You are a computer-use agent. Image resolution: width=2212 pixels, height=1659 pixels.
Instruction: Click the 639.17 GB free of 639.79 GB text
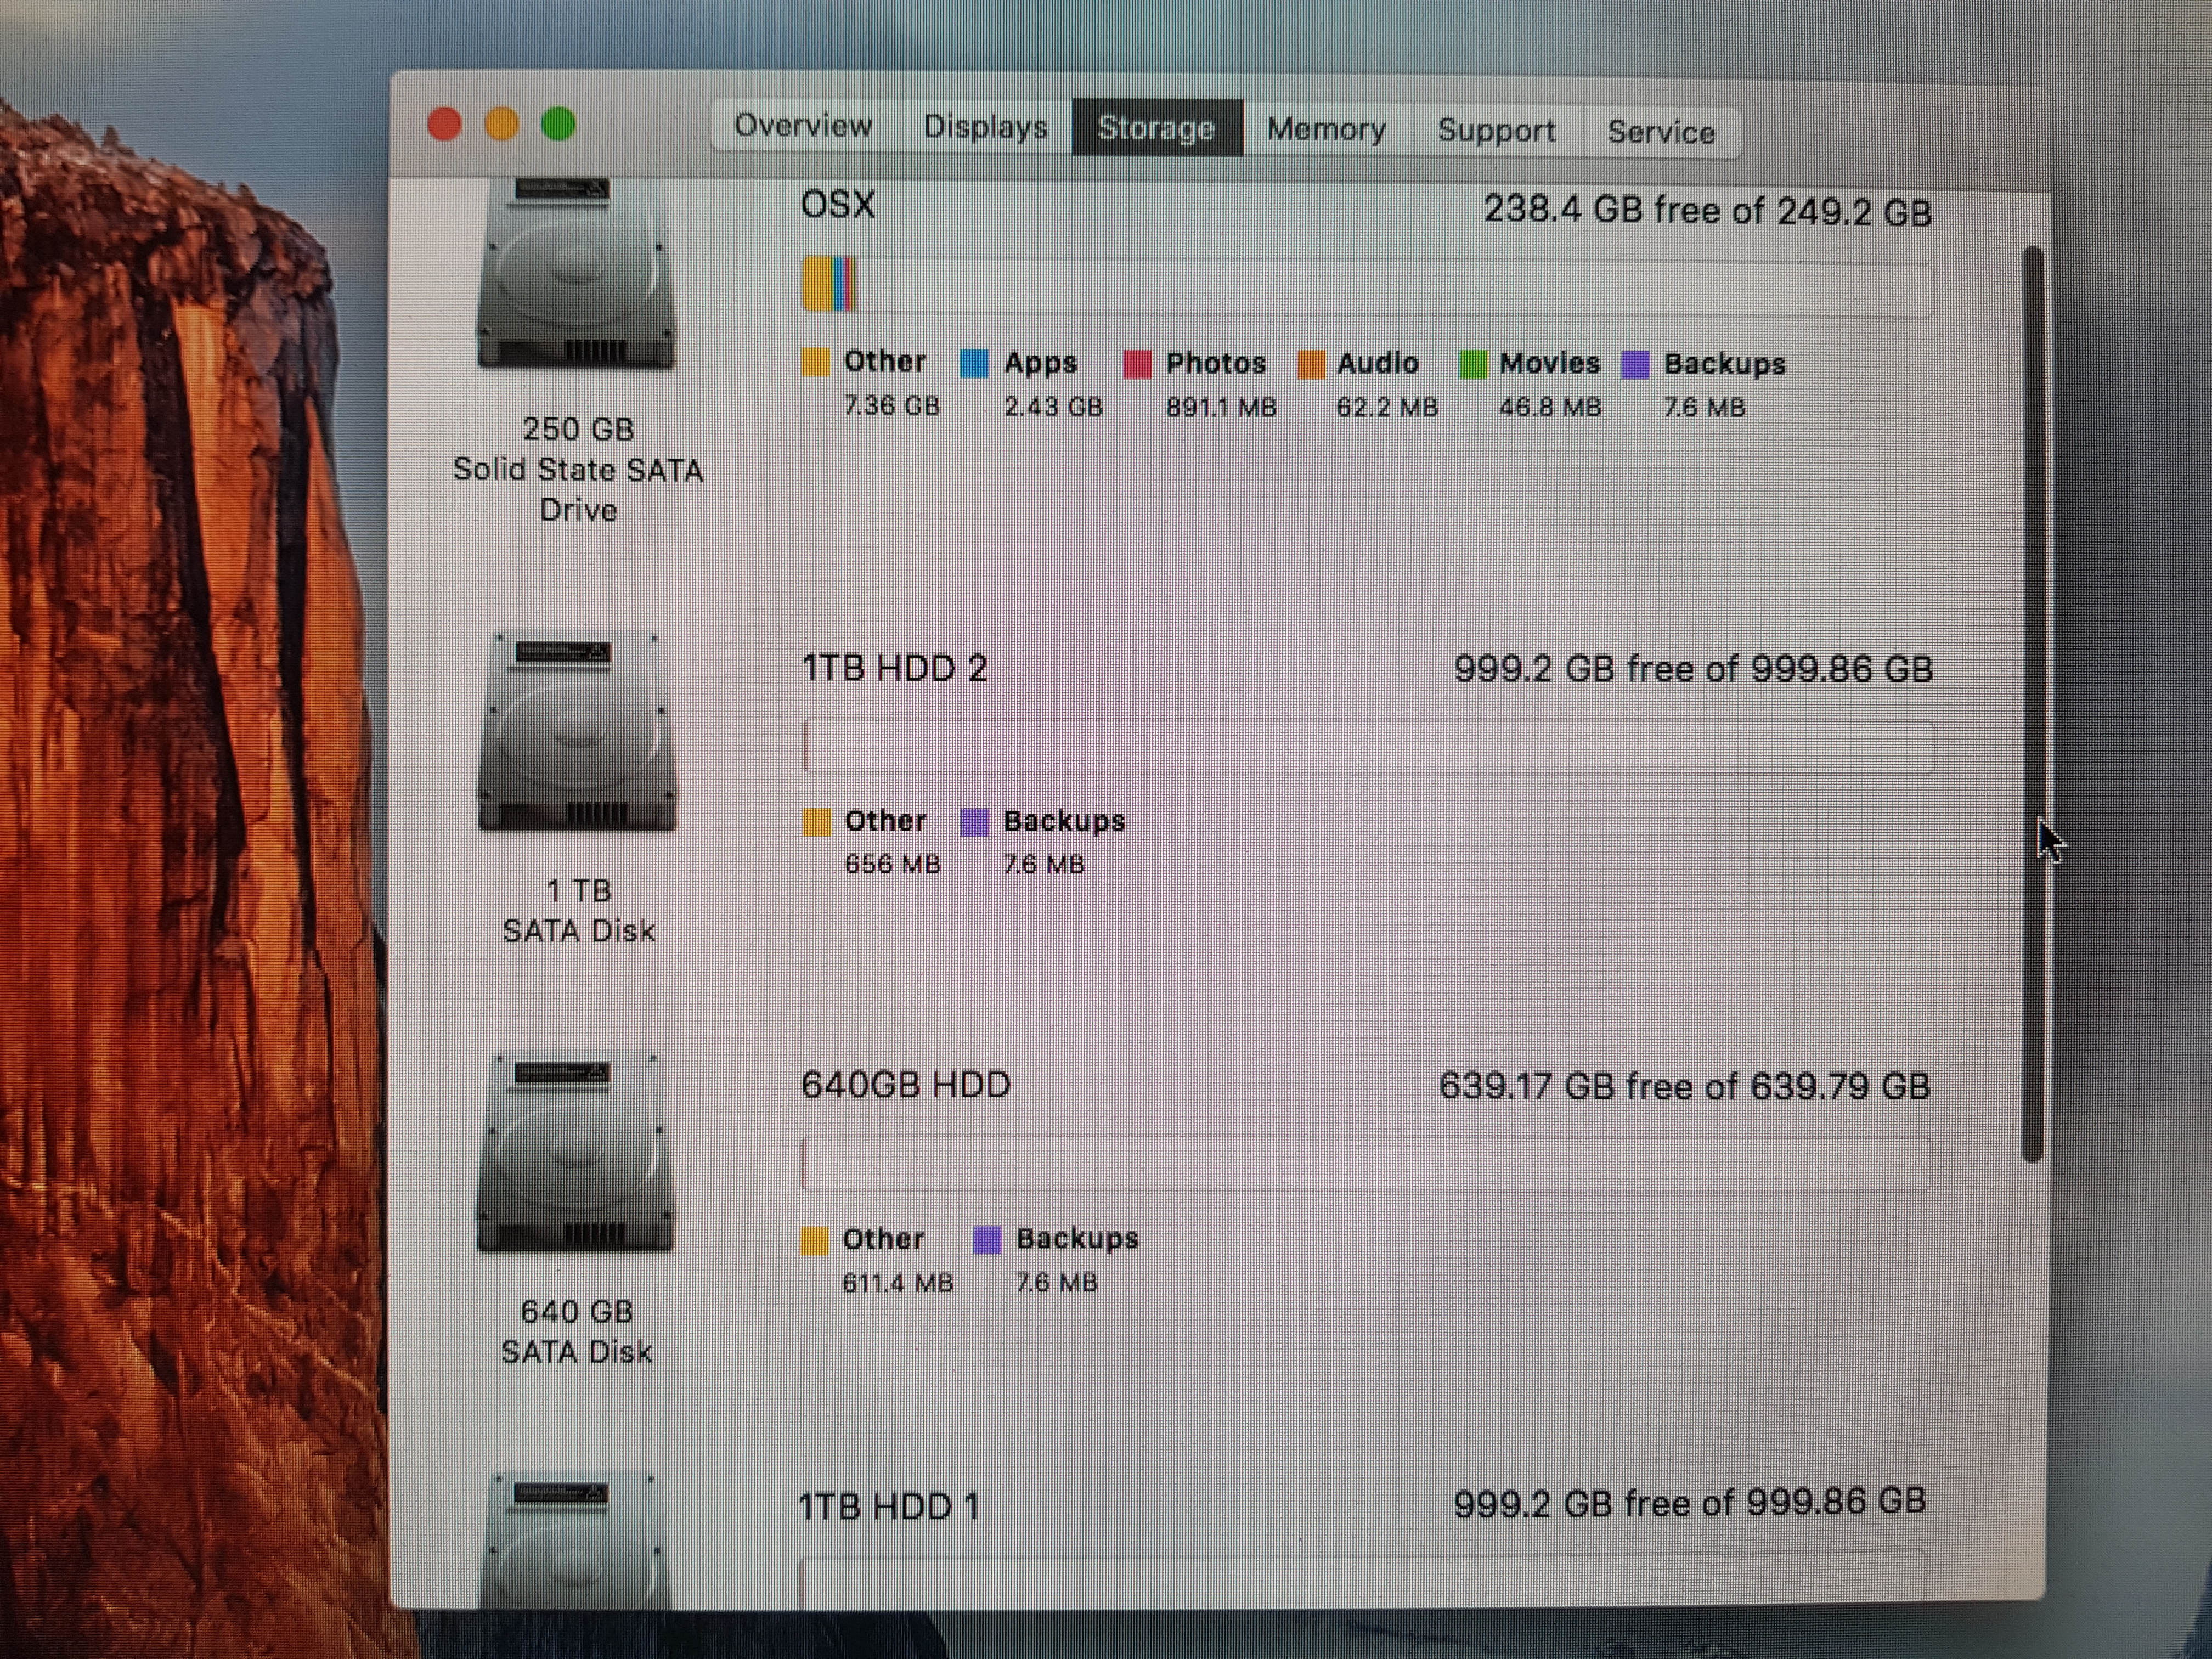click(x=1684, y=1086)
